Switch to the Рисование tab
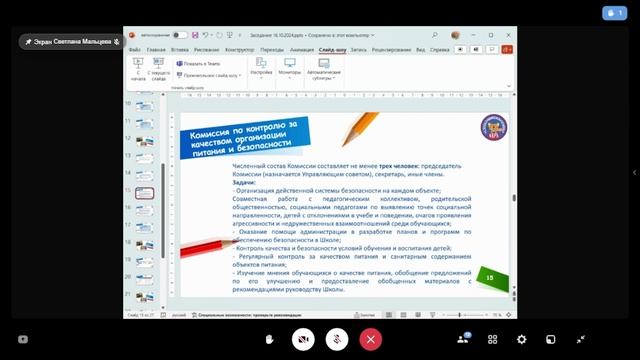 pyautogui.click(x=207, y=50)
